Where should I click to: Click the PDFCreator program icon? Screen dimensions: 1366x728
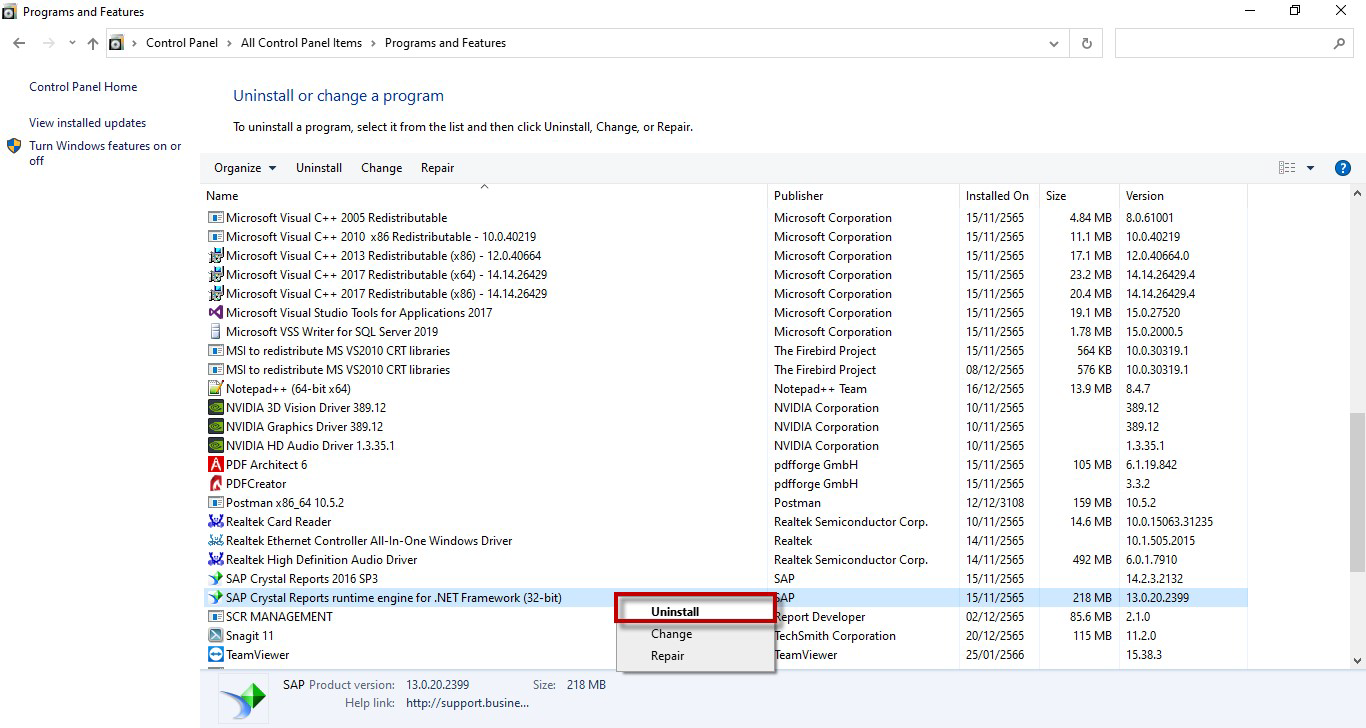pyautogui.click(x=215, y=484)
